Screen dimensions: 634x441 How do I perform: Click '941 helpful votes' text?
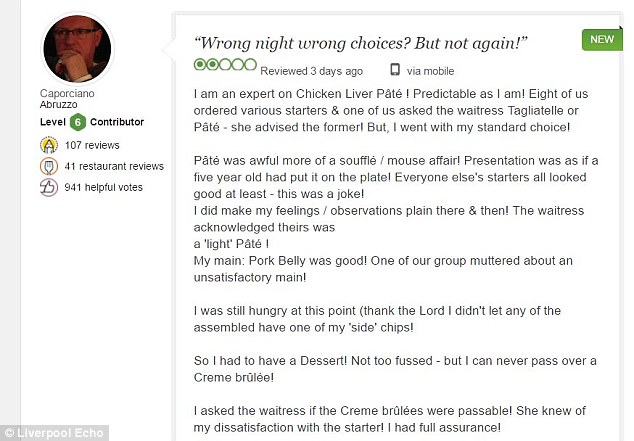point(104,187)
